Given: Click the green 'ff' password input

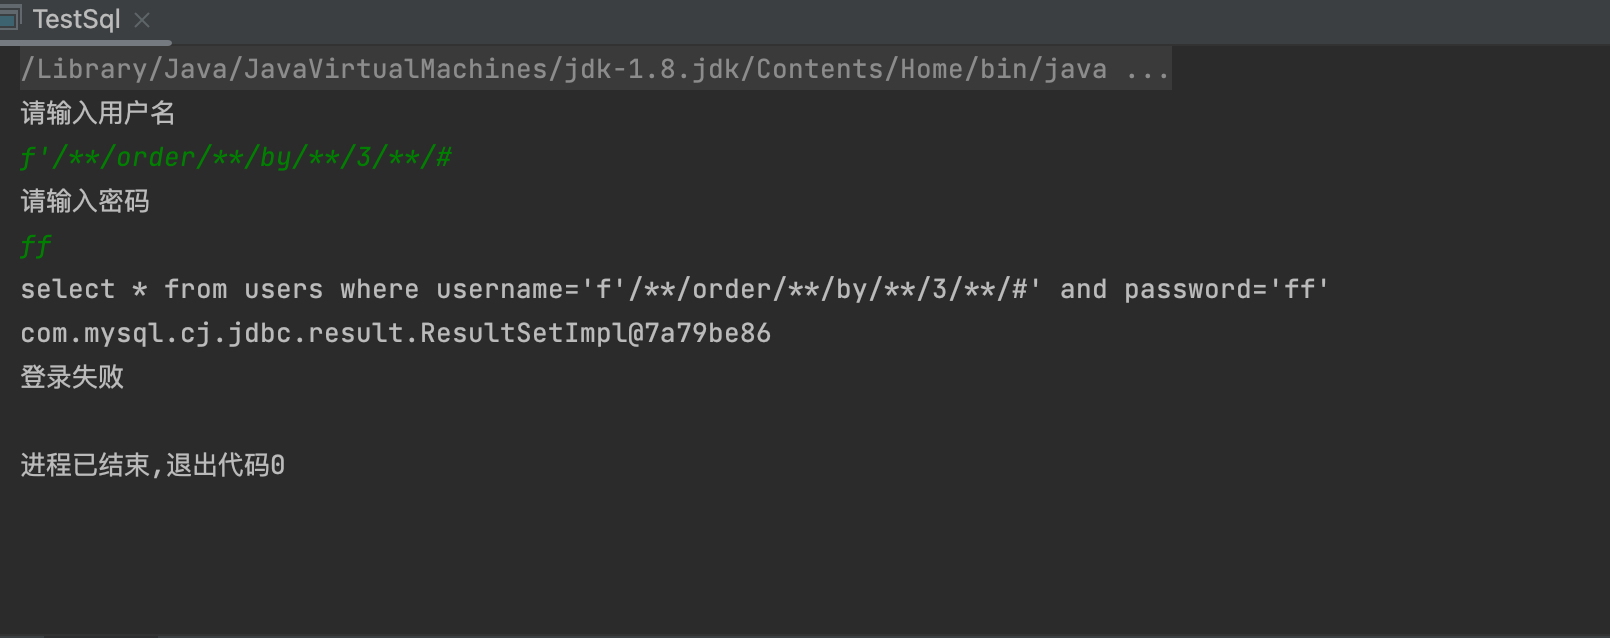Looking at the screenshot, I should tap(36, 246).
